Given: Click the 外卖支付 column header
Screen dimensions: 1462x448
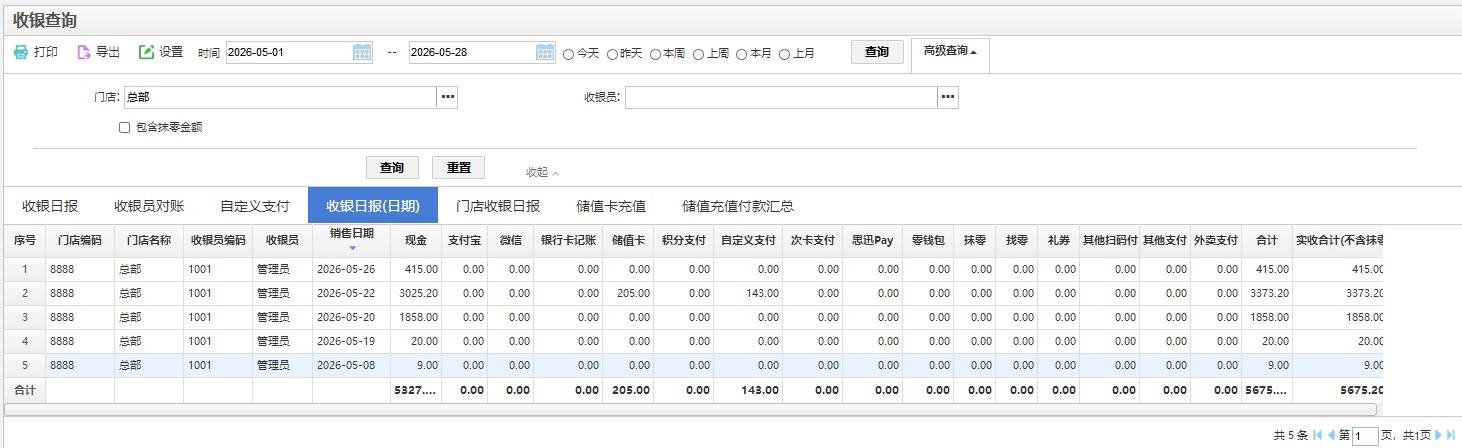Looking at the screenshot, I should (x=1216, y=240).
